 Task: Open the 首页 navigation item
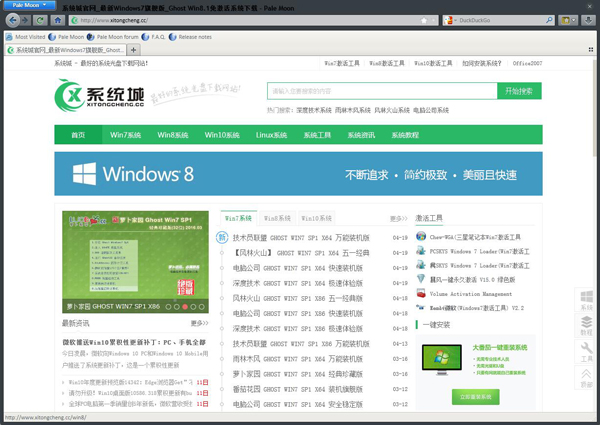78,135
